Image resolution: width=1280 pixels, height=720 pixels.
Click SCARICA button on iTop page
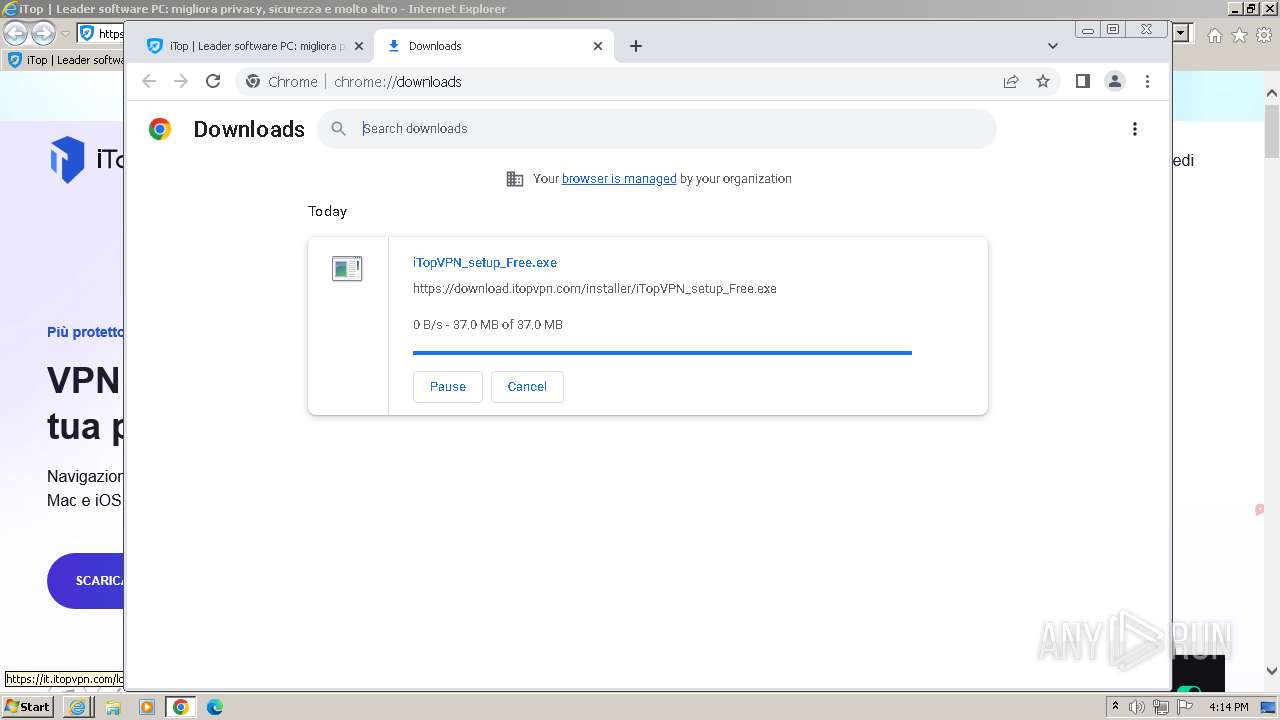click(86, 581)
